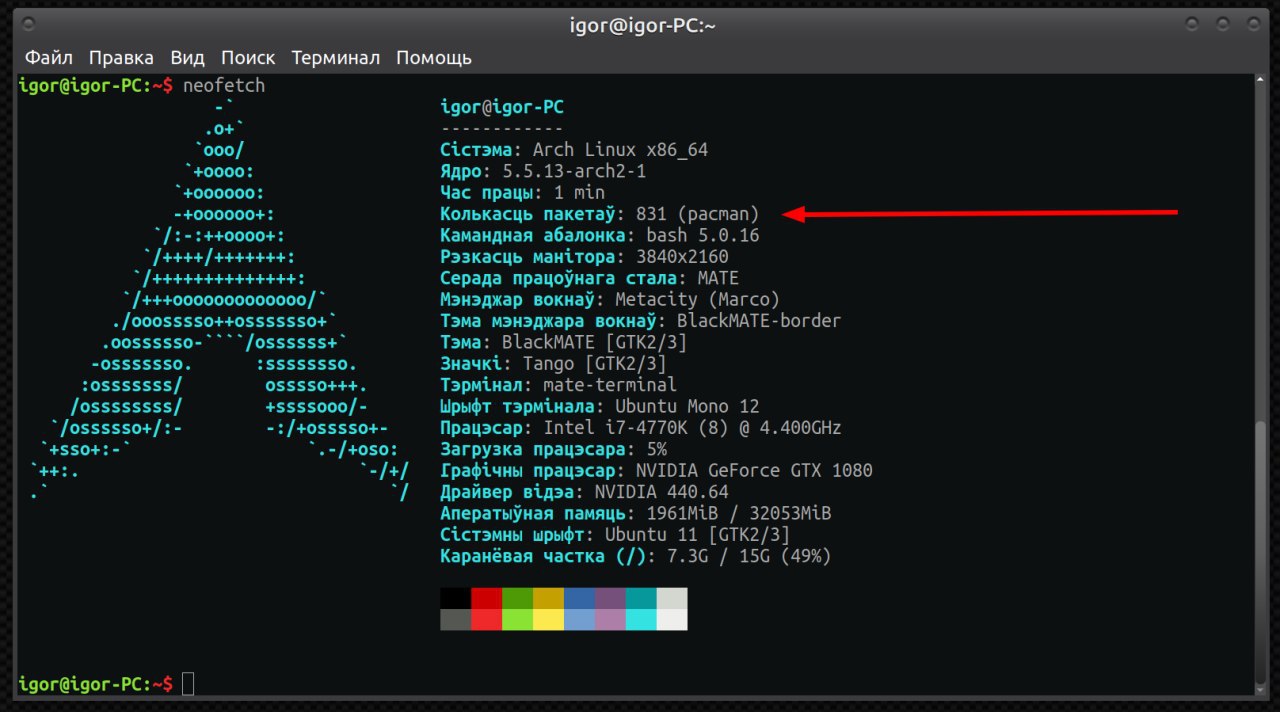Click the 'Загрузка працэсара: 5%' line

click(553, 449)
